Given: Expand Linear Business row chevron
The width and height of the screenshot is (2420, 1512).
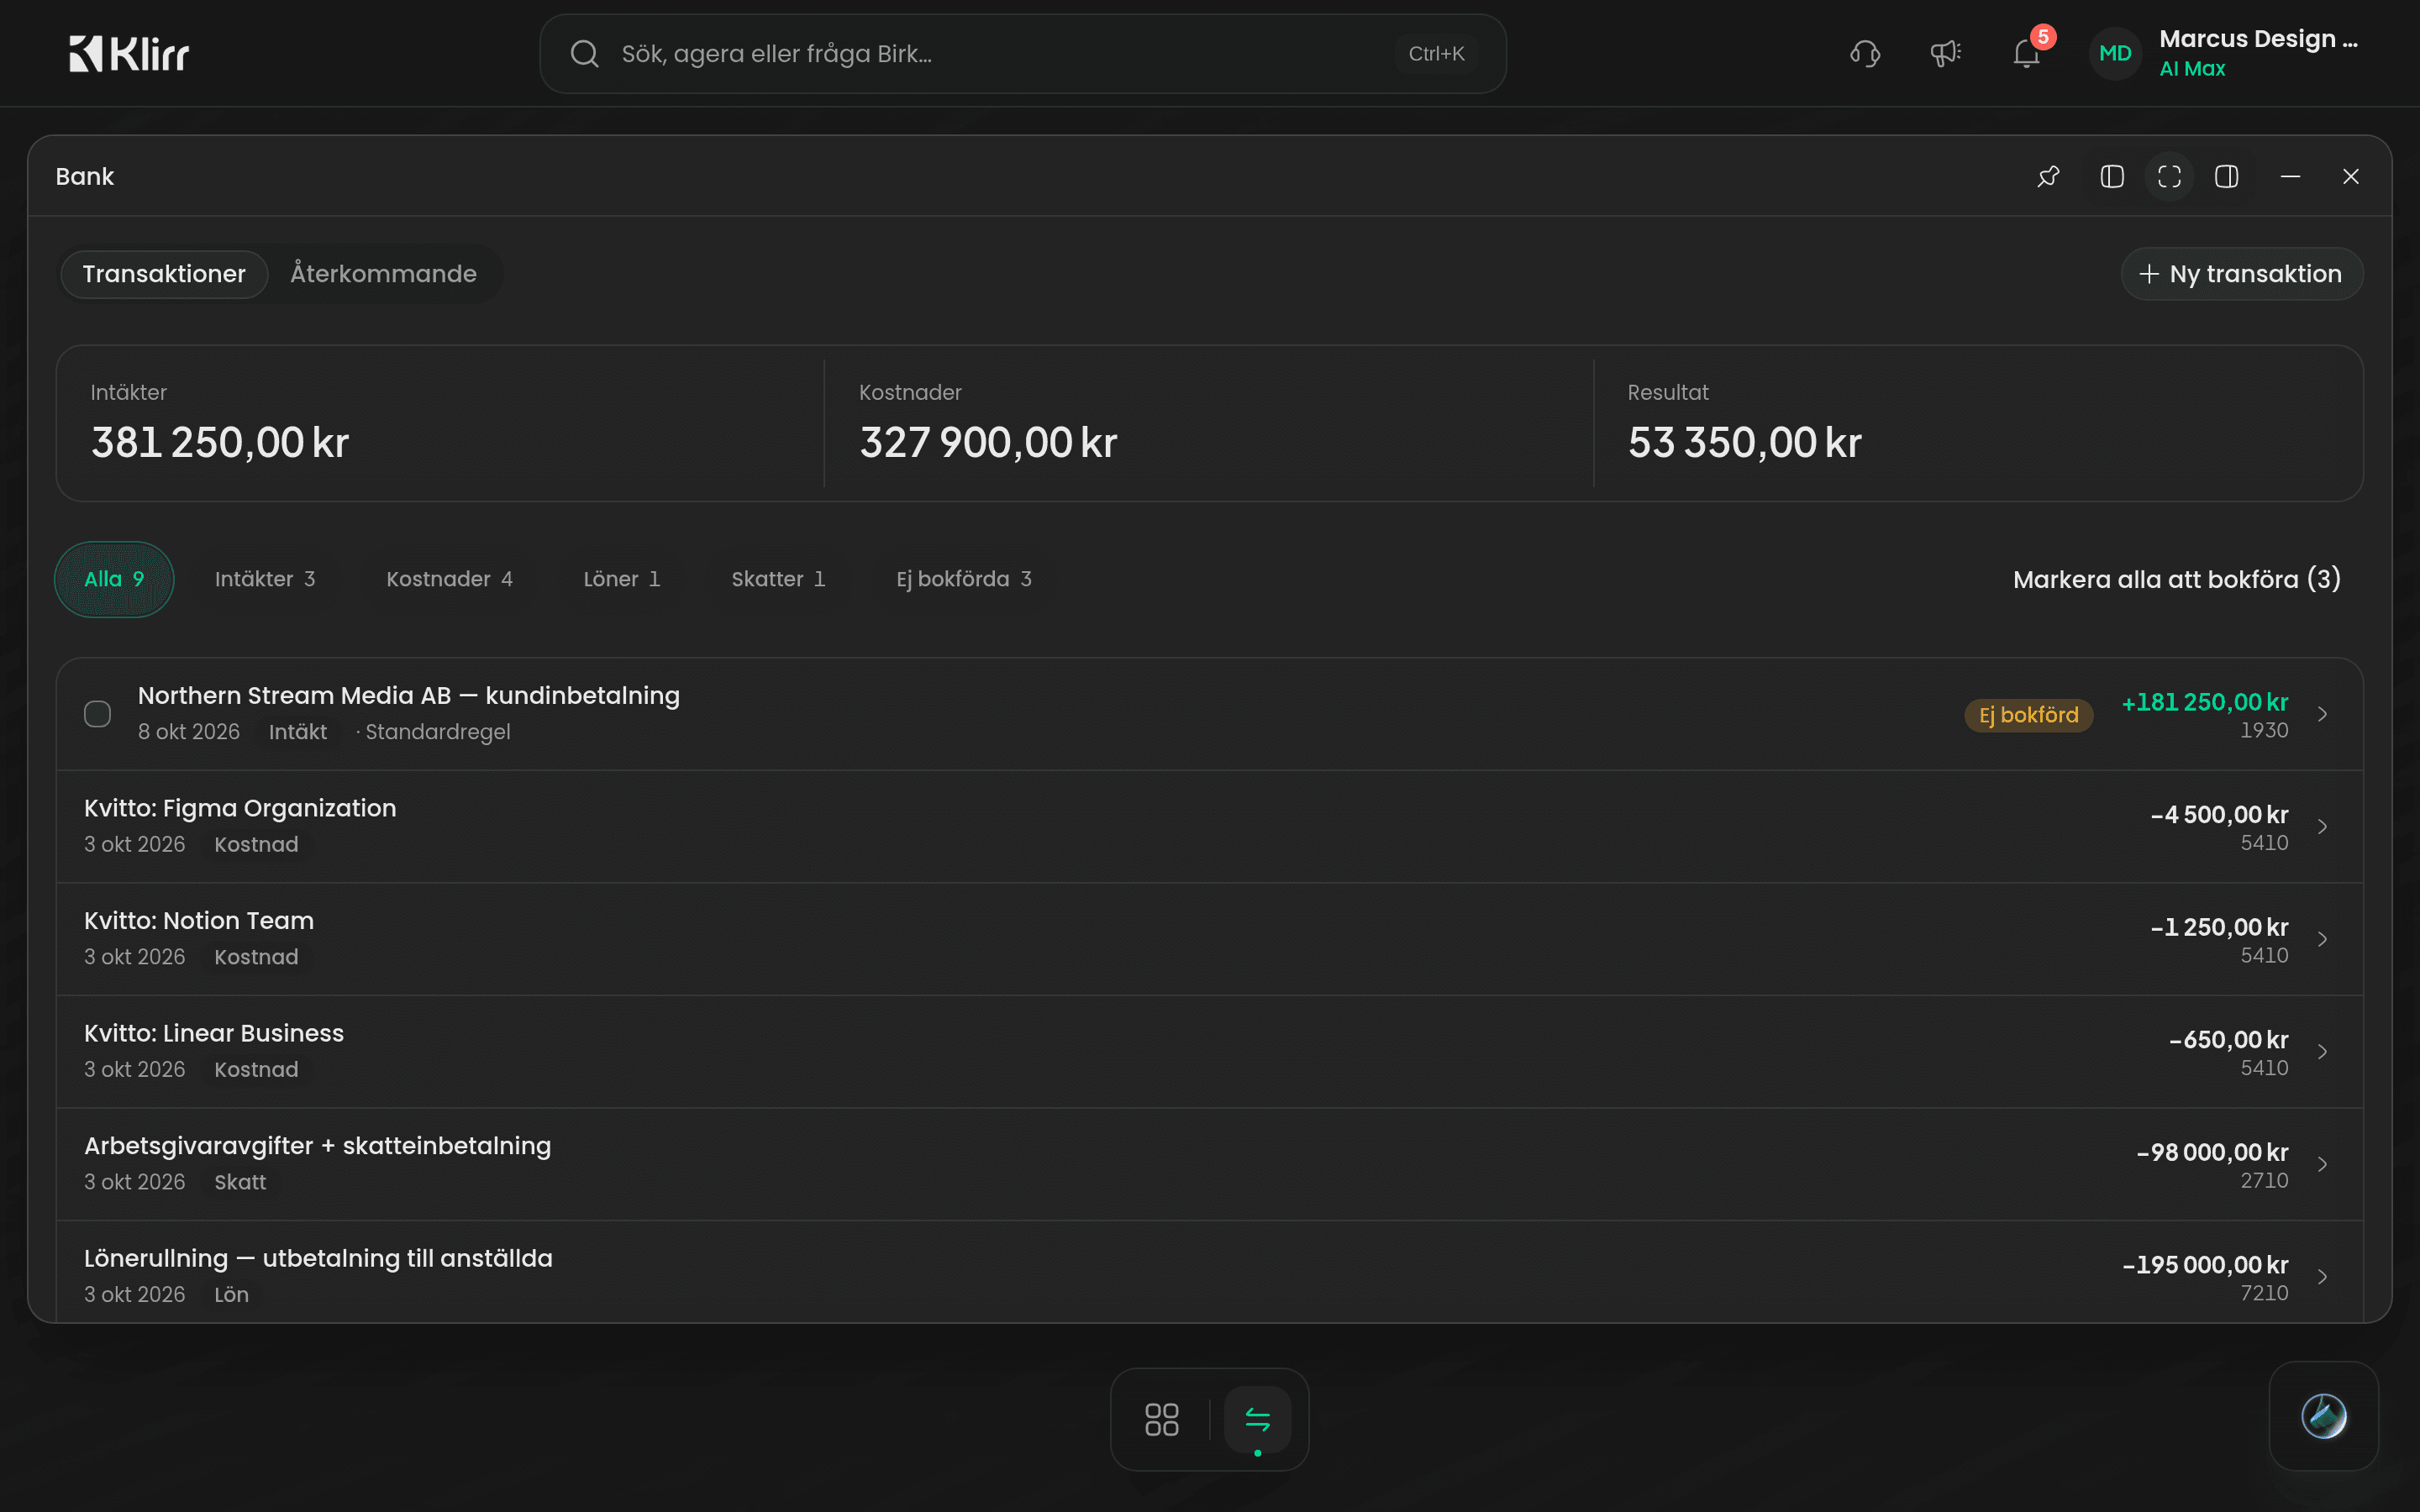Looking at the screenshot, I should tap(2322, 1052).
